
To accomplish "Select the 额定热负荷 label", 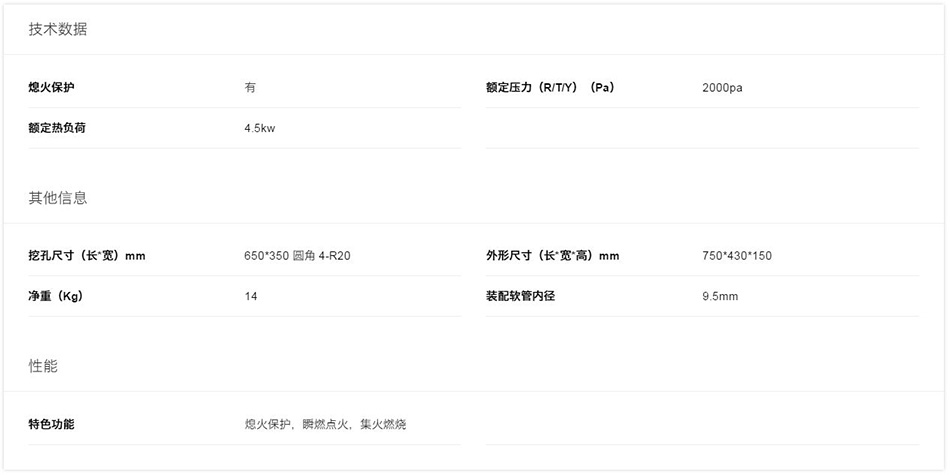I will [x=57, y=128].
